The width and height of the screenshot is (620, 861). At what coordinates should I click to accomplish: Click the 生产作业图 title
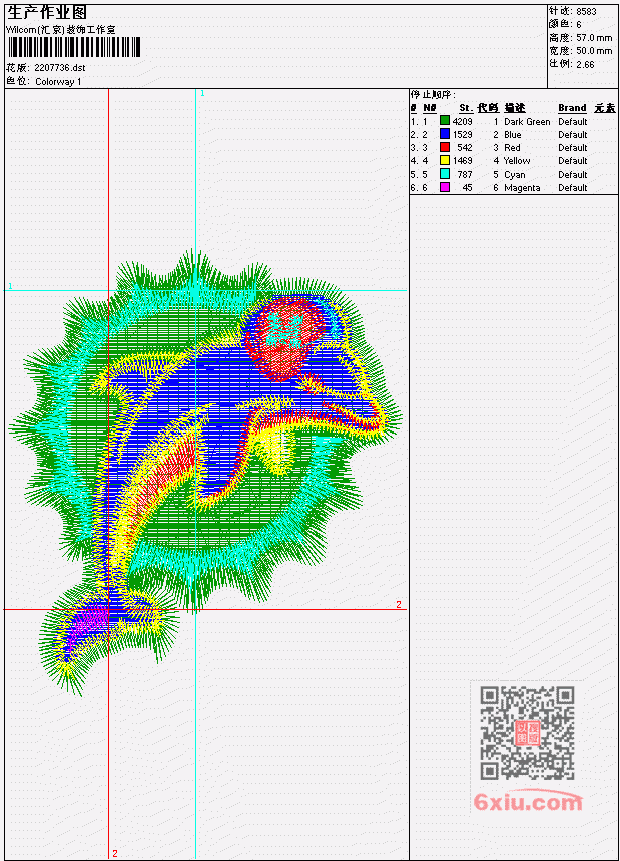pyautogui.click(x=47, y=13)
